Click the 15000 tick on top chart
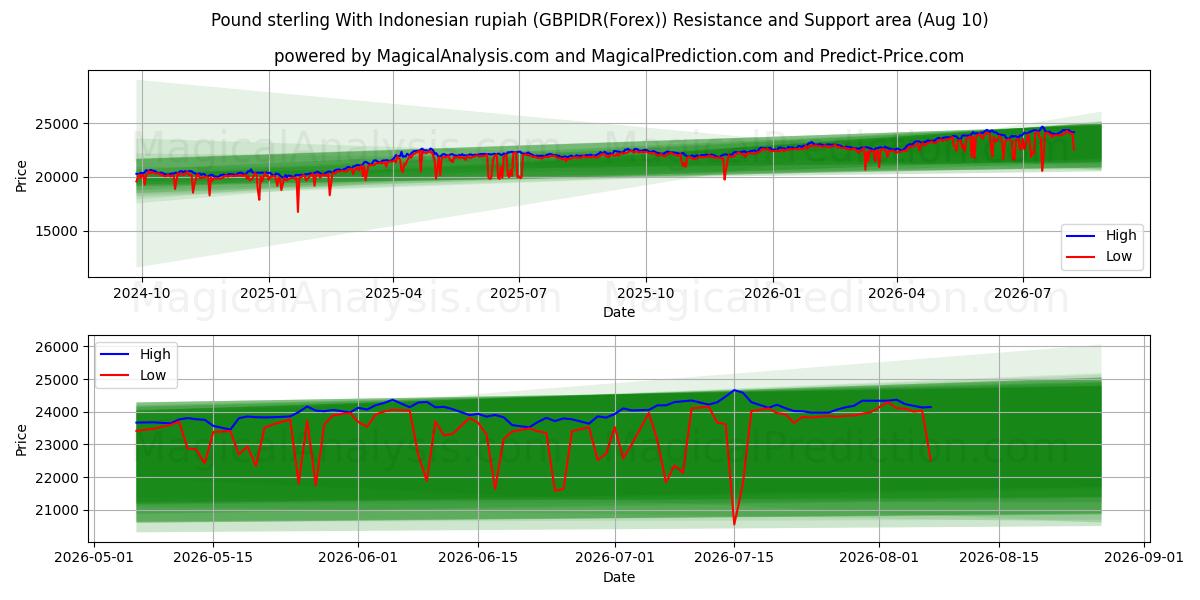1200x600 pixels. (59, 231)
